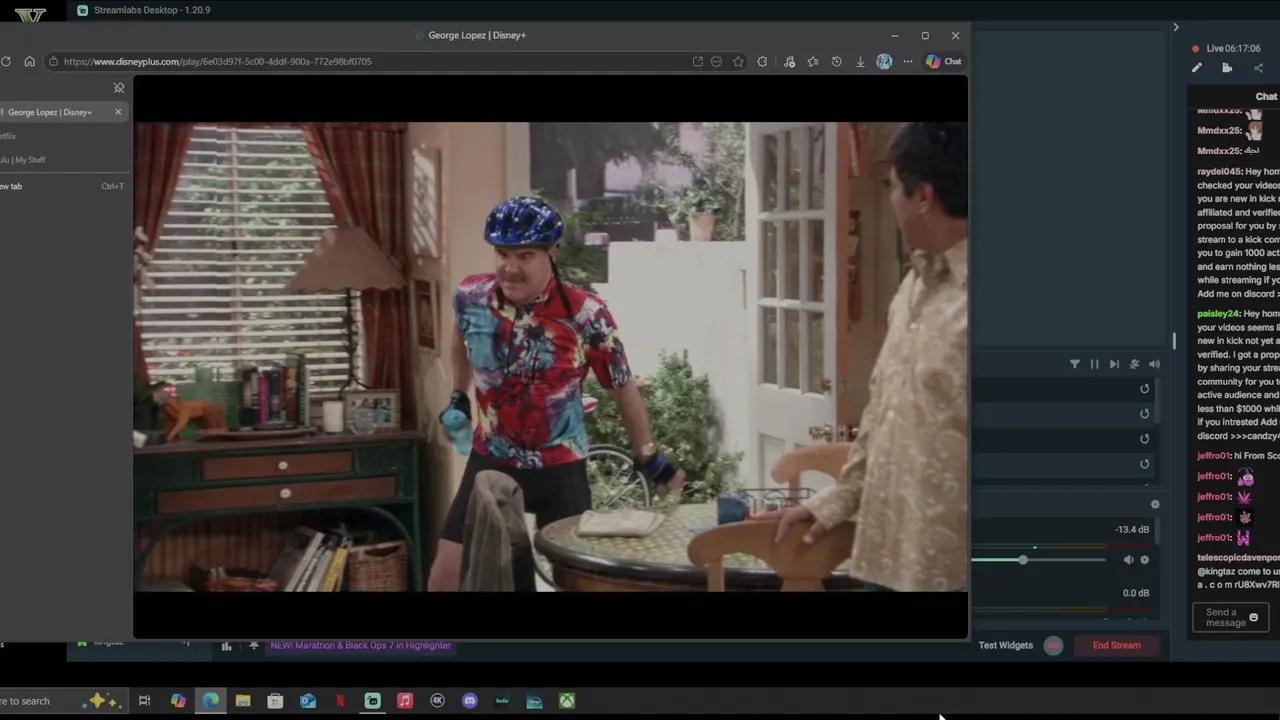Screen dimensions: 1280x720
Task: Click the crossed-out alerts icon in events toolbar
Action: point(1134,364)
